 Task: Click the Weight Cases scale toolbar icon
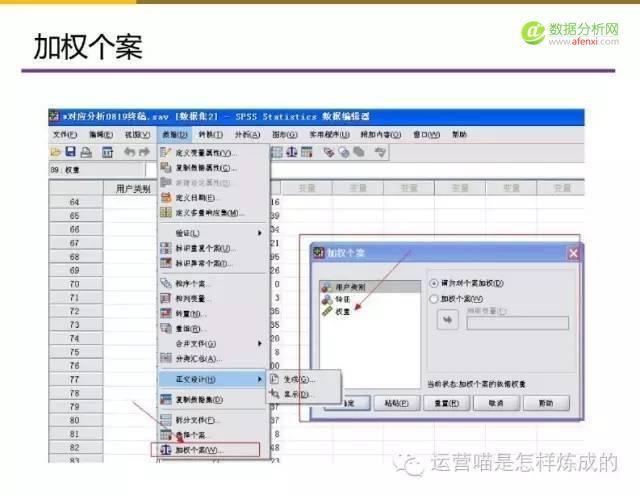(x=291, y=152)
